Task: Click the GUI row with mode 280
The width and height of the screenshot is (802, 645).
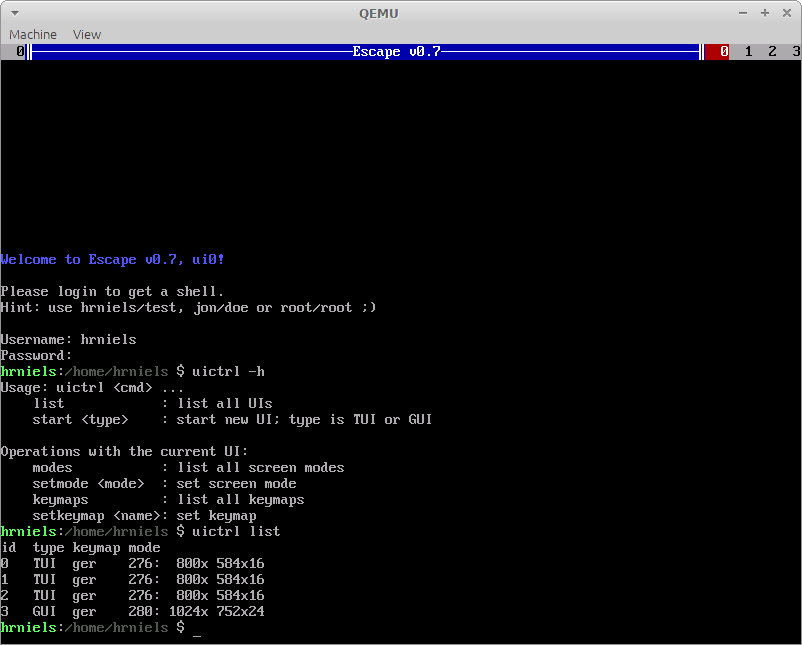Action: [132, 612]
